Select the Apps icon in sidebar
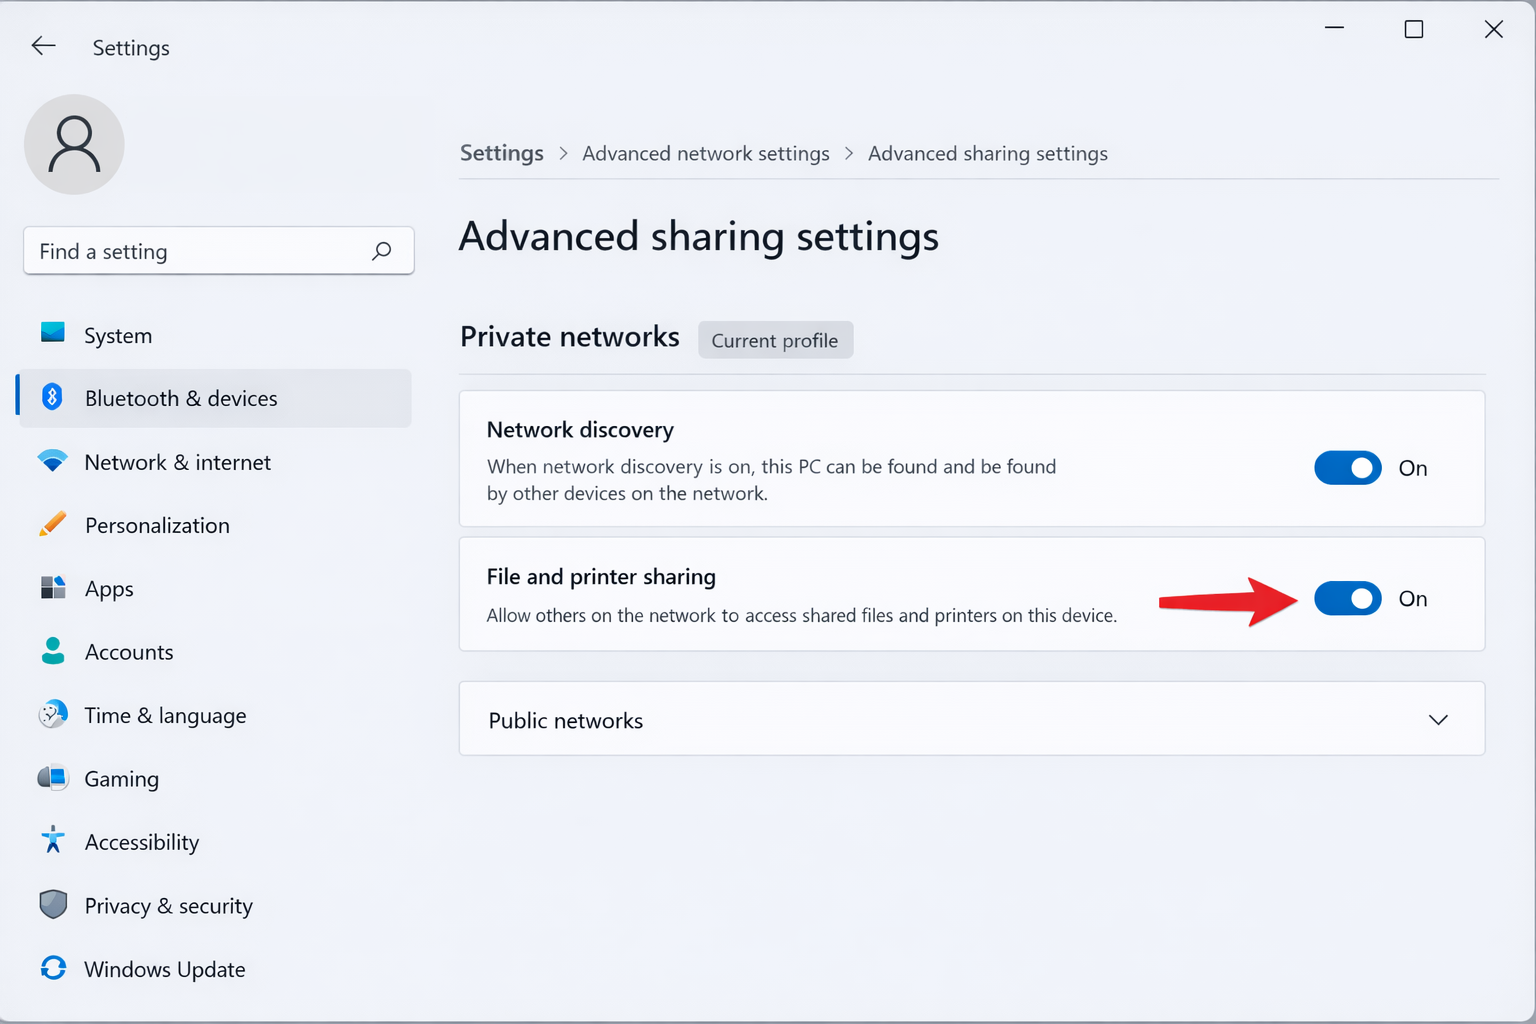 53,588
